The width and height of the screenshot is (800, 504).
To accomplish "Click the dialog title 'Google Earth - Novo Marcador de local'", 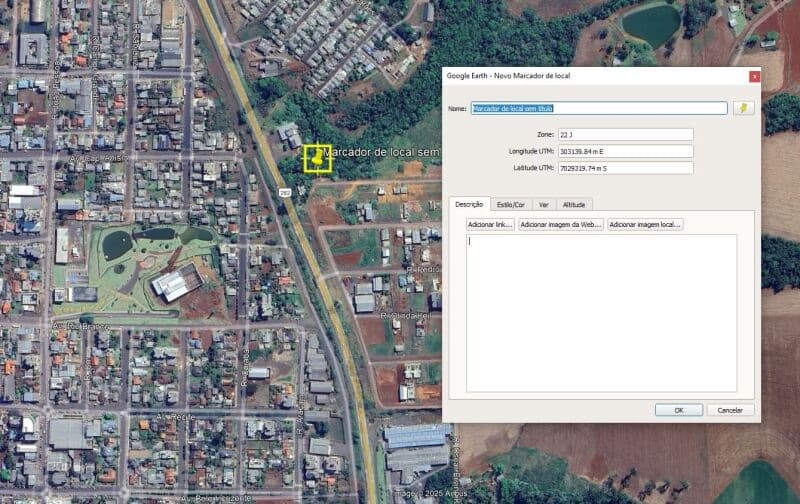I will click(x=508, y=75).
